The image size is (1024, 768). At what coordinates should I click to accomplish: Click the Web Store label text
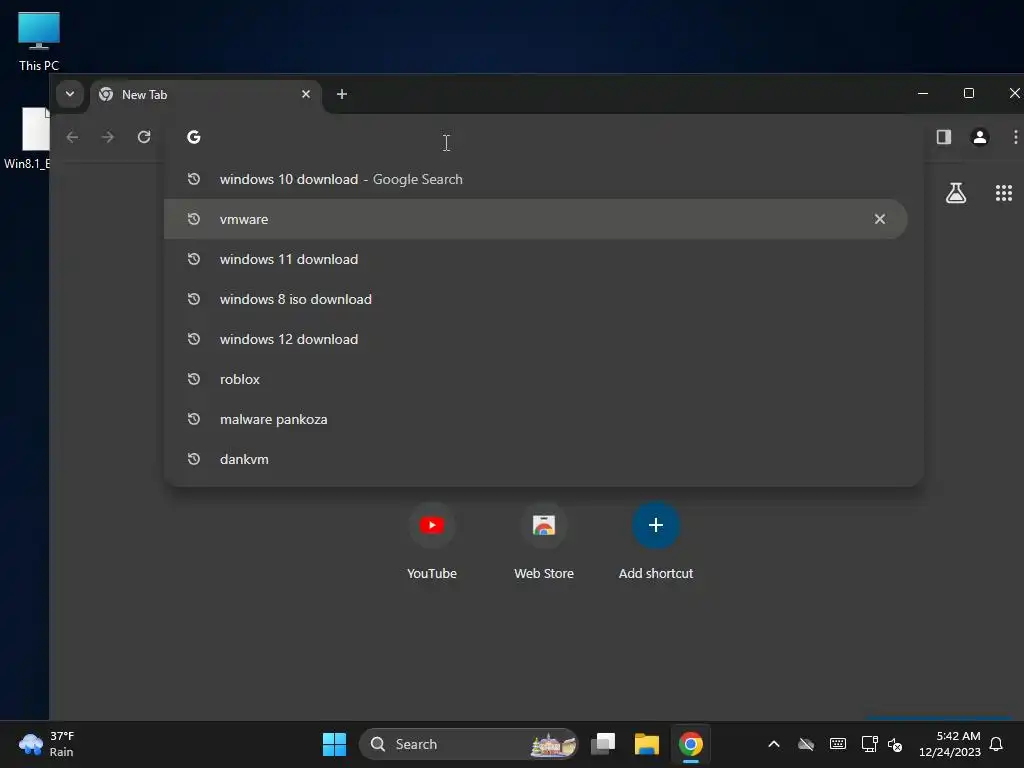pyautogui.click(x=543, y=573)
